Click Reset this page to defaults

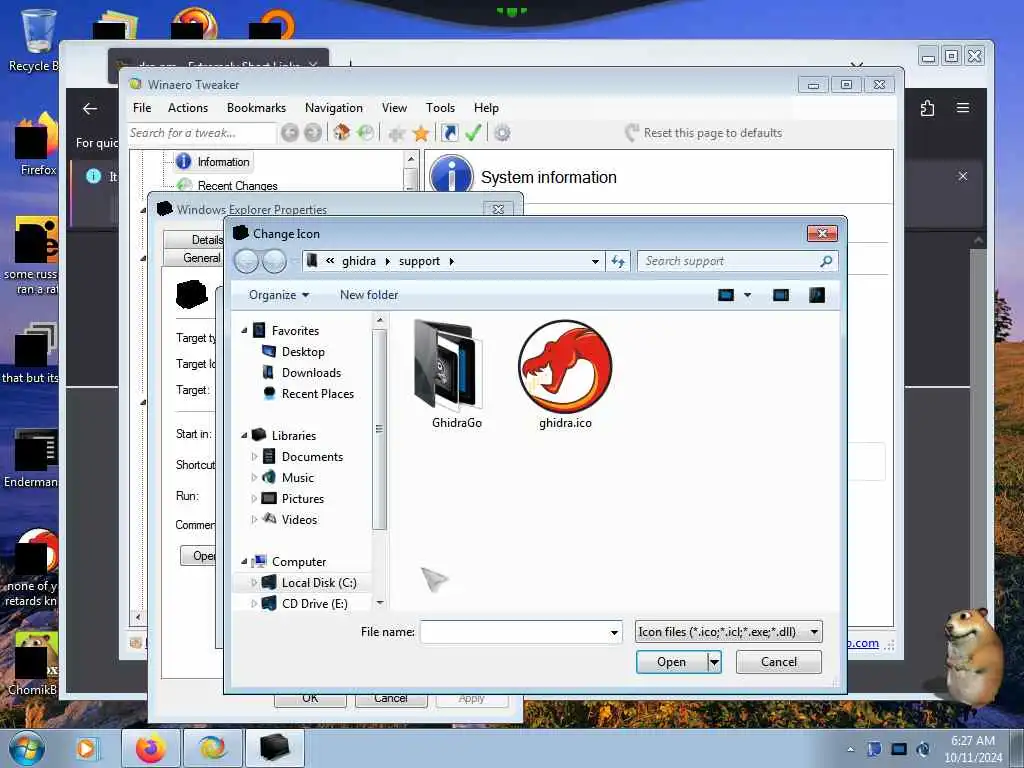click(x=704, y=133)
